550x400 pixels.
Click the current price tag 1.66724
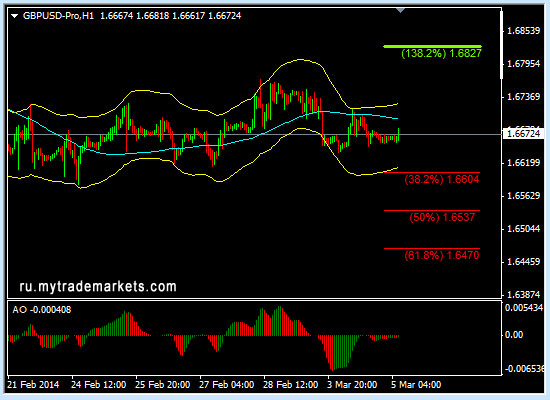tap(523, 134)
